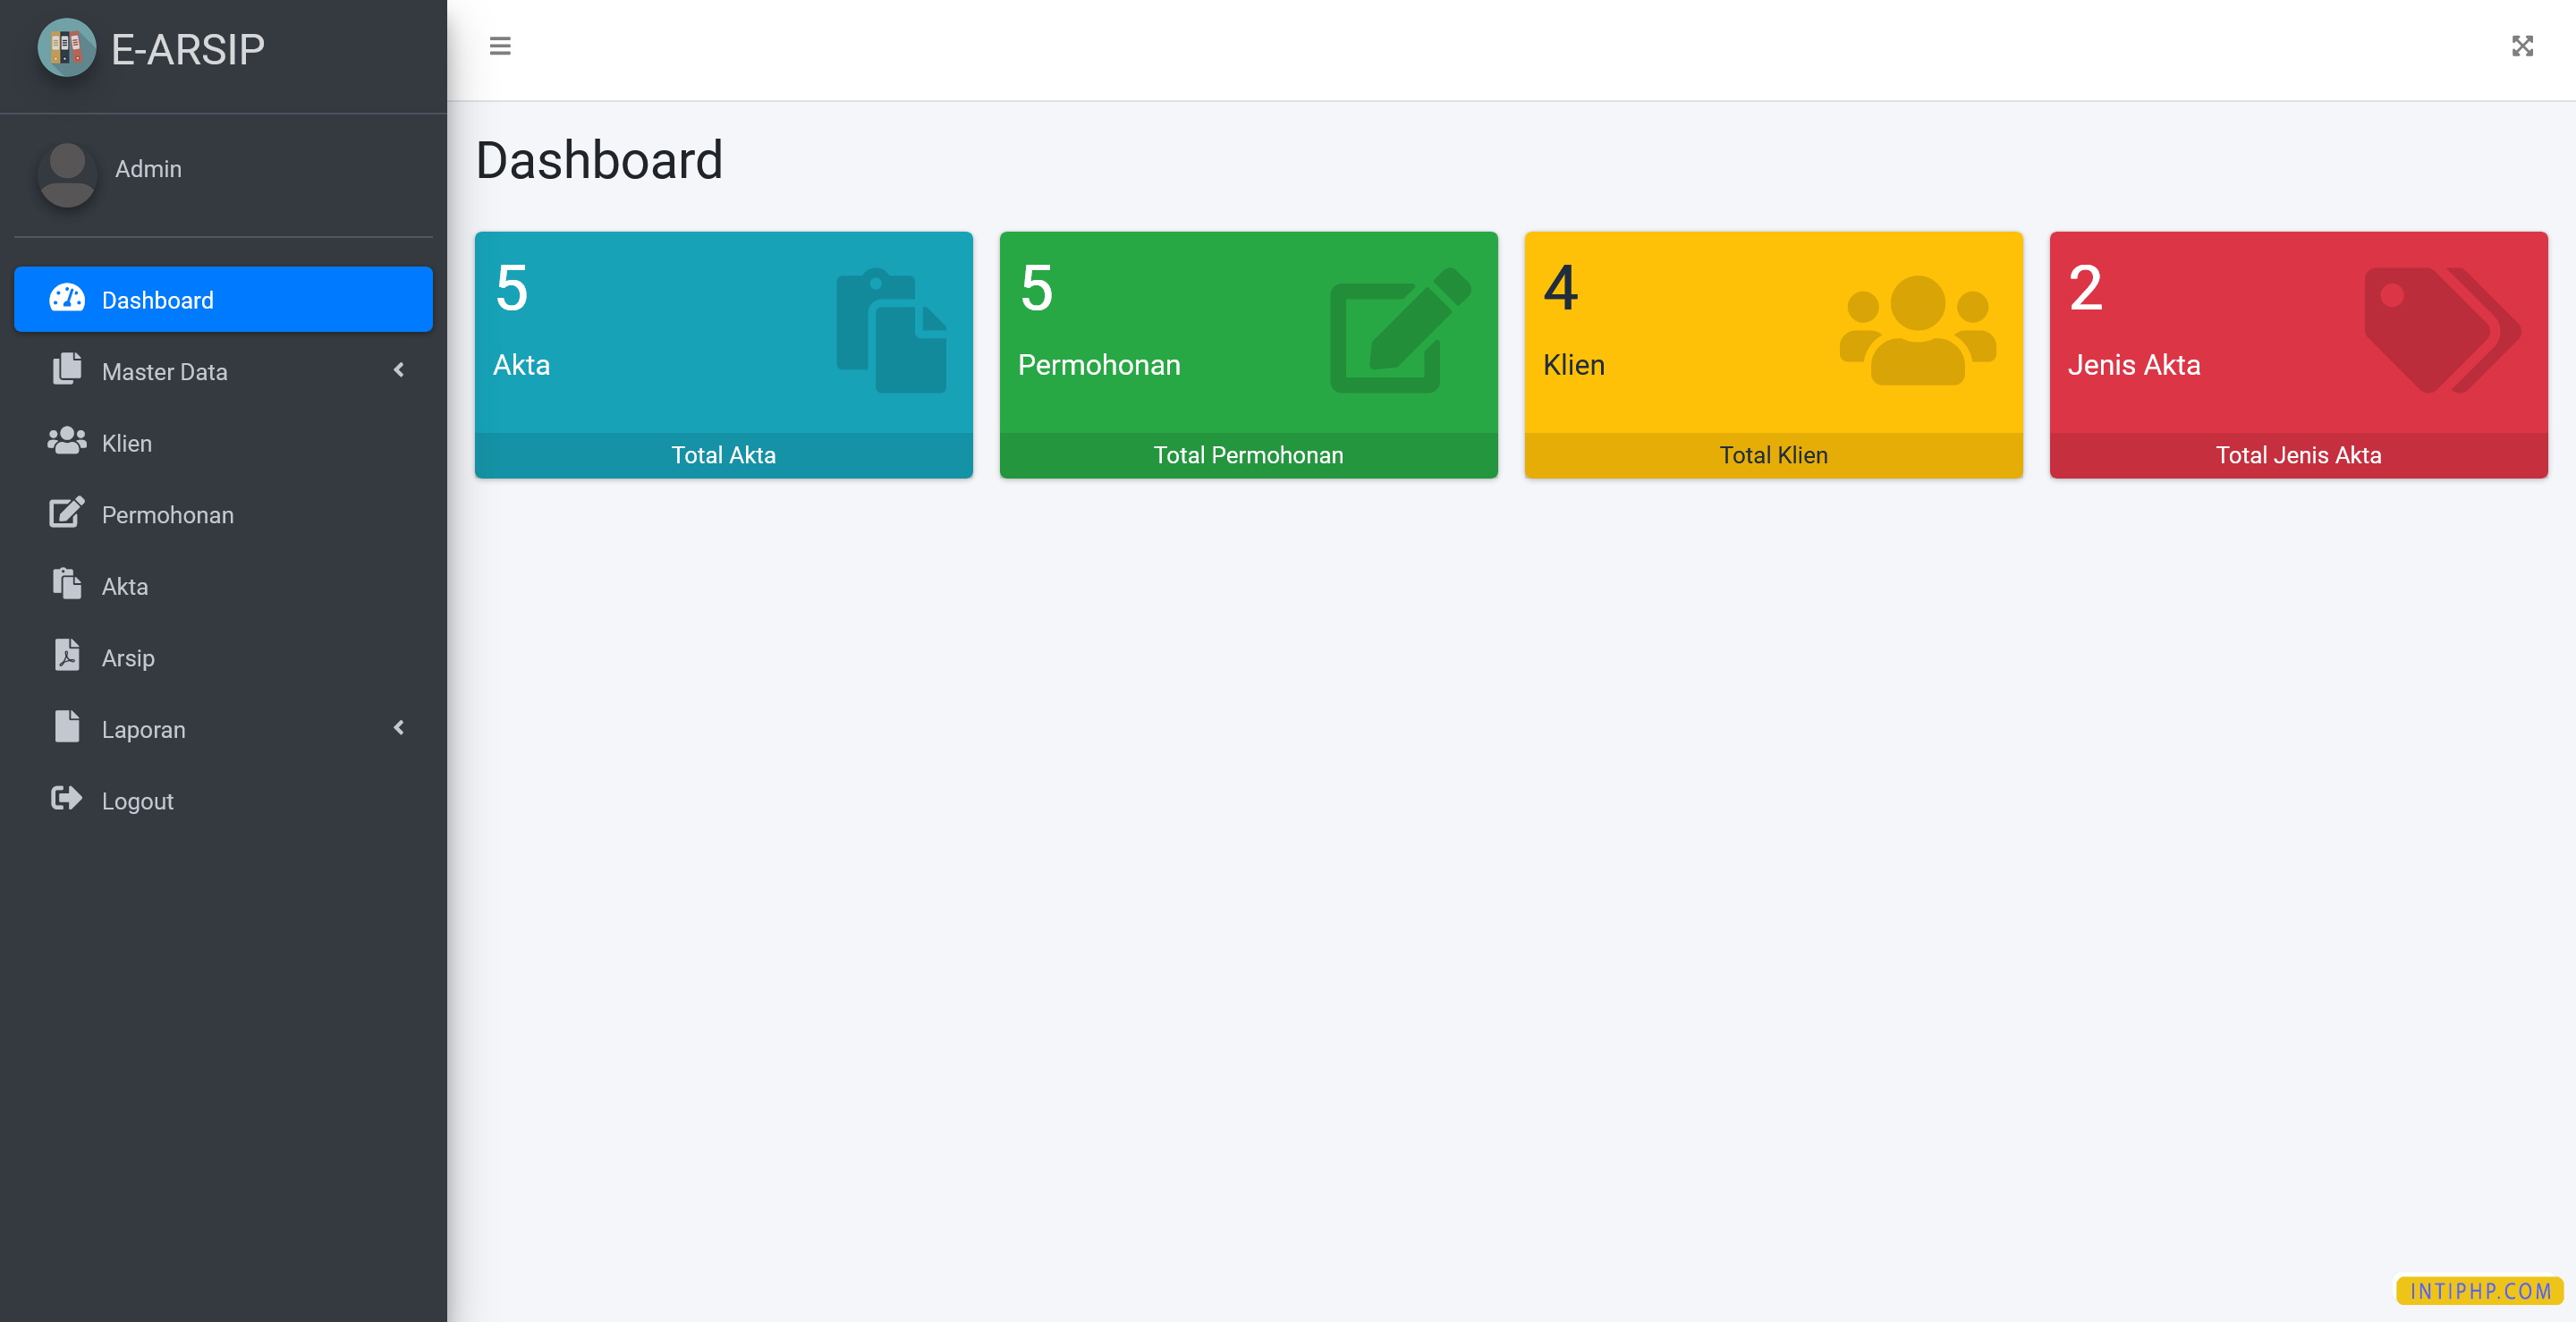Click the E-ARSIP logo icon
The image size is (2576, 1322).
click(x=66, y=48)
